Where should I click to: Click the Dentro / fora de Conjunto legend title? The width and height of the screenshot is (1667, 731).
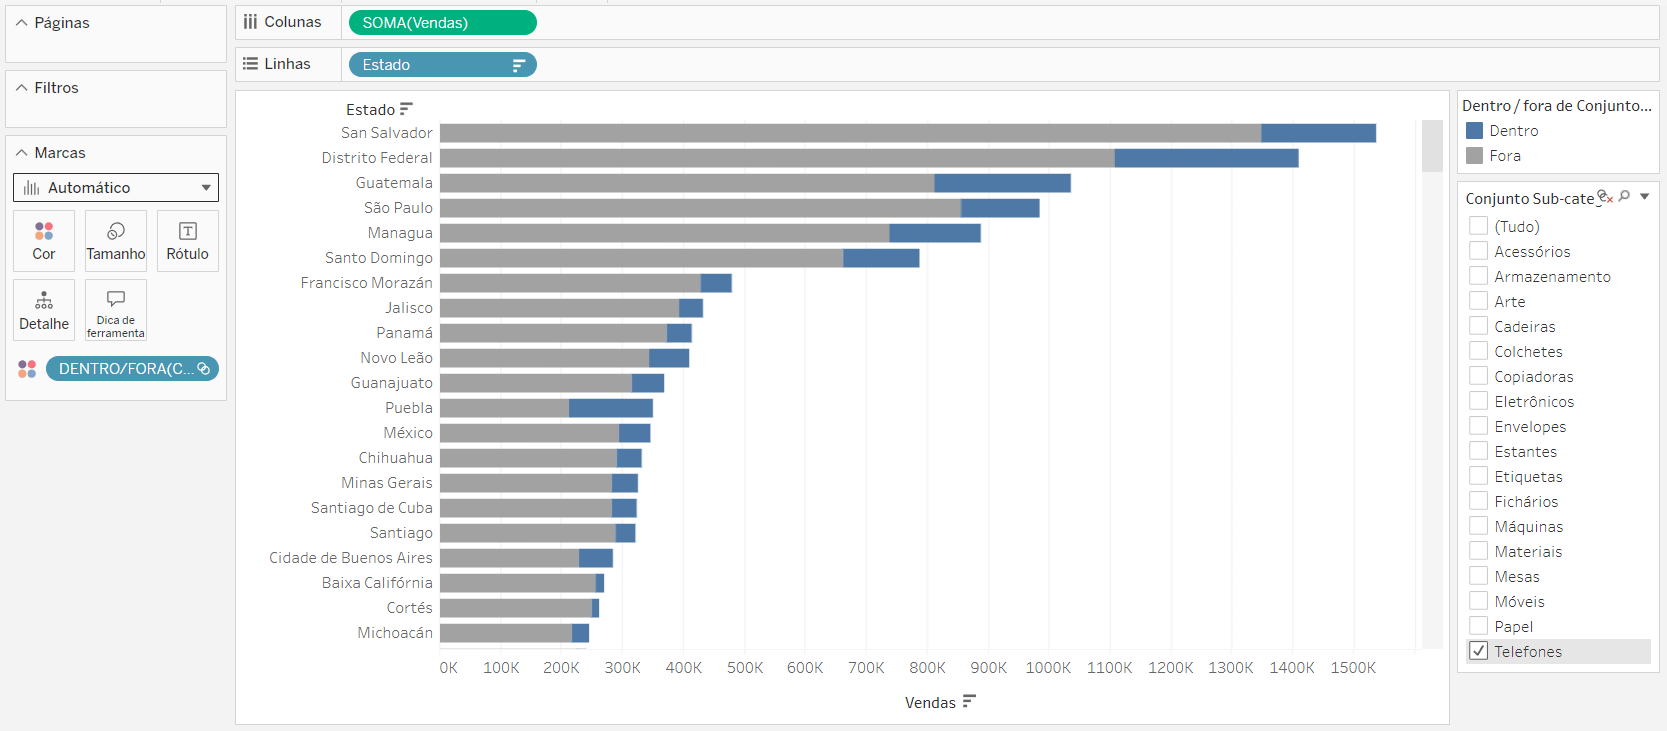point(1556,106)
